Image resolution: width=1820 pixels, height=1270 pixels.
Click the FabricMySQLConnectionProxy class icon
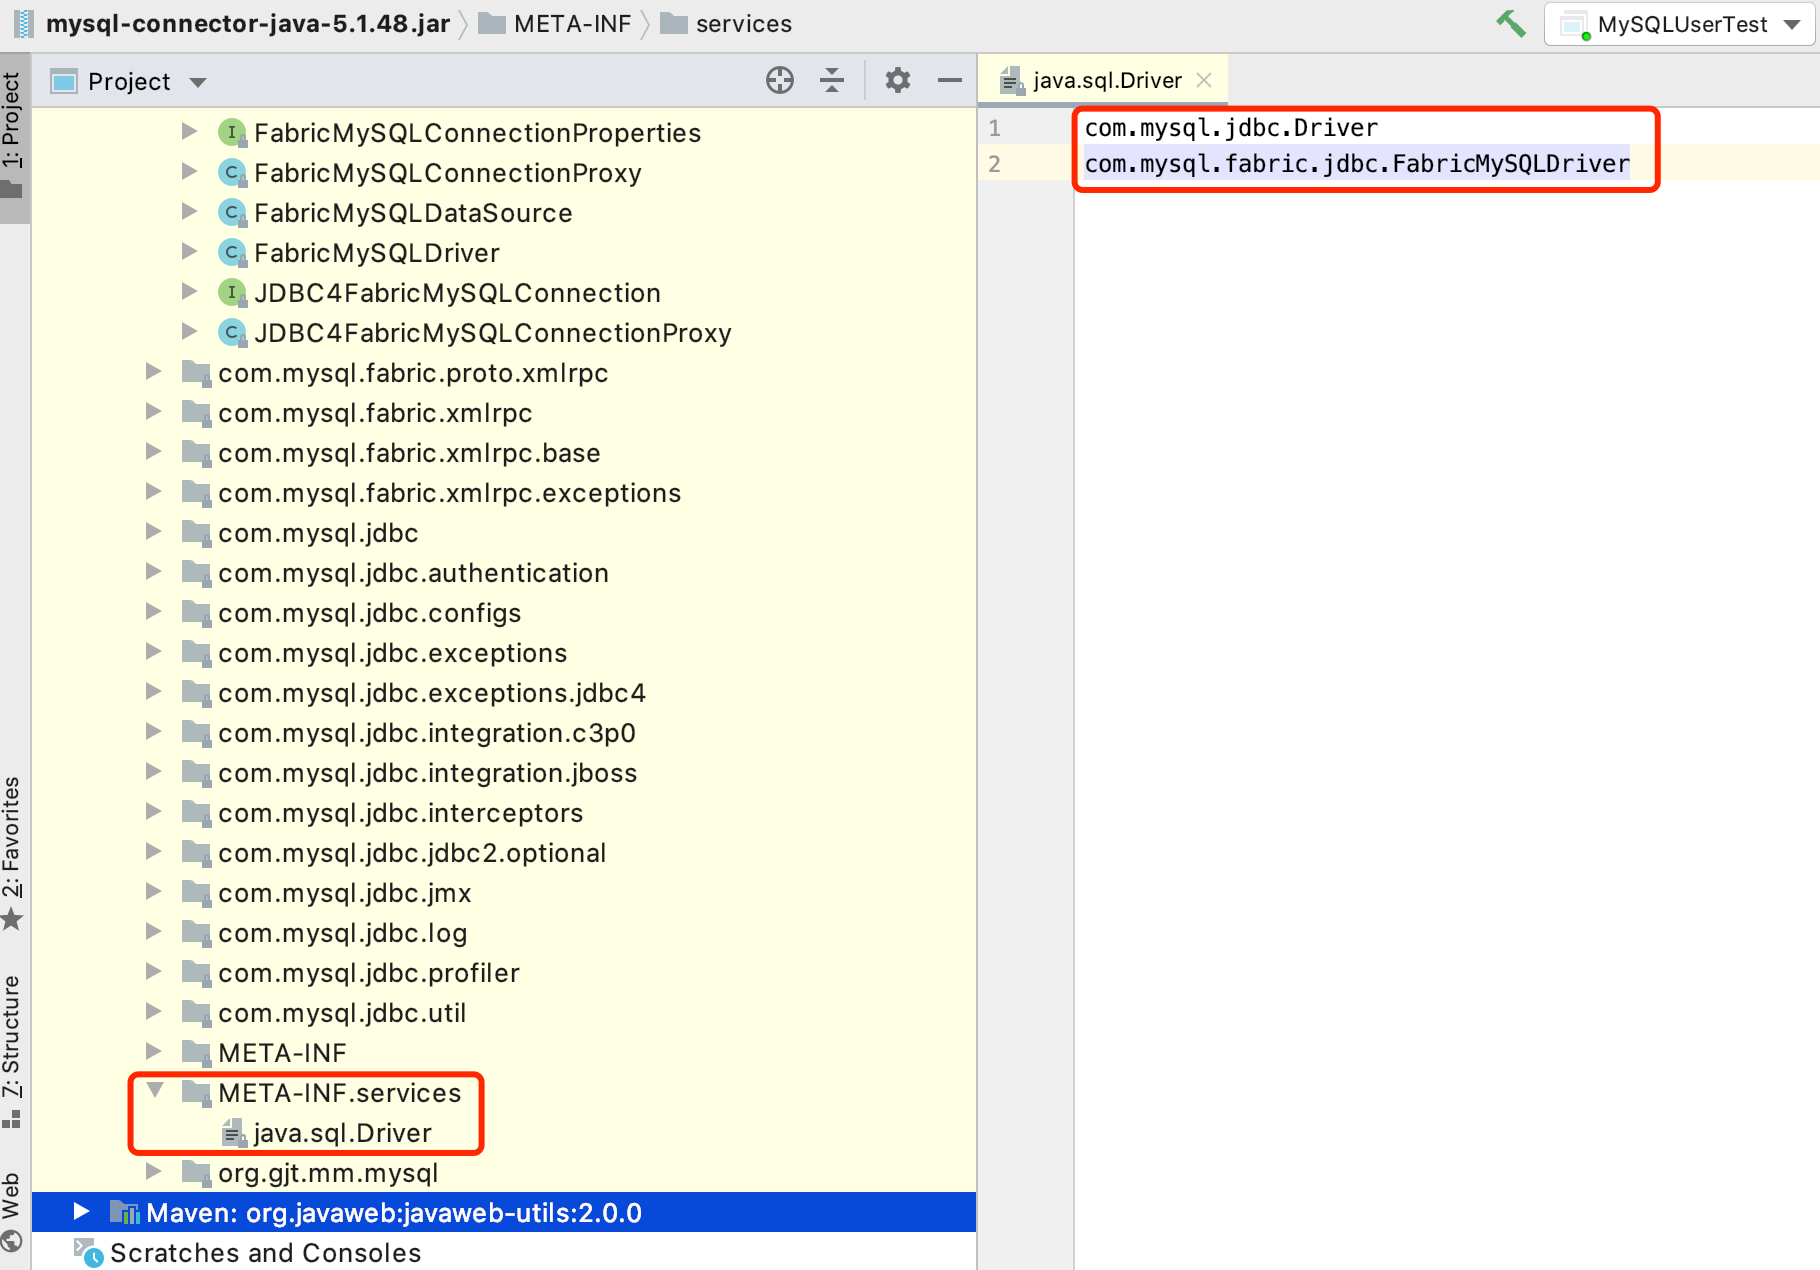[x=232, y=173]
